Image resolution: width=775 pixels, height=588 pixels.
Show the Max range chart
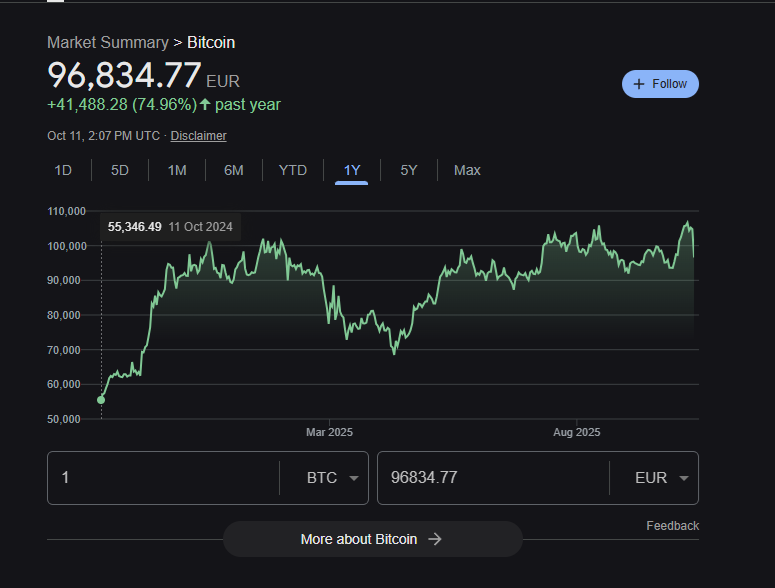tap(467, 170)
